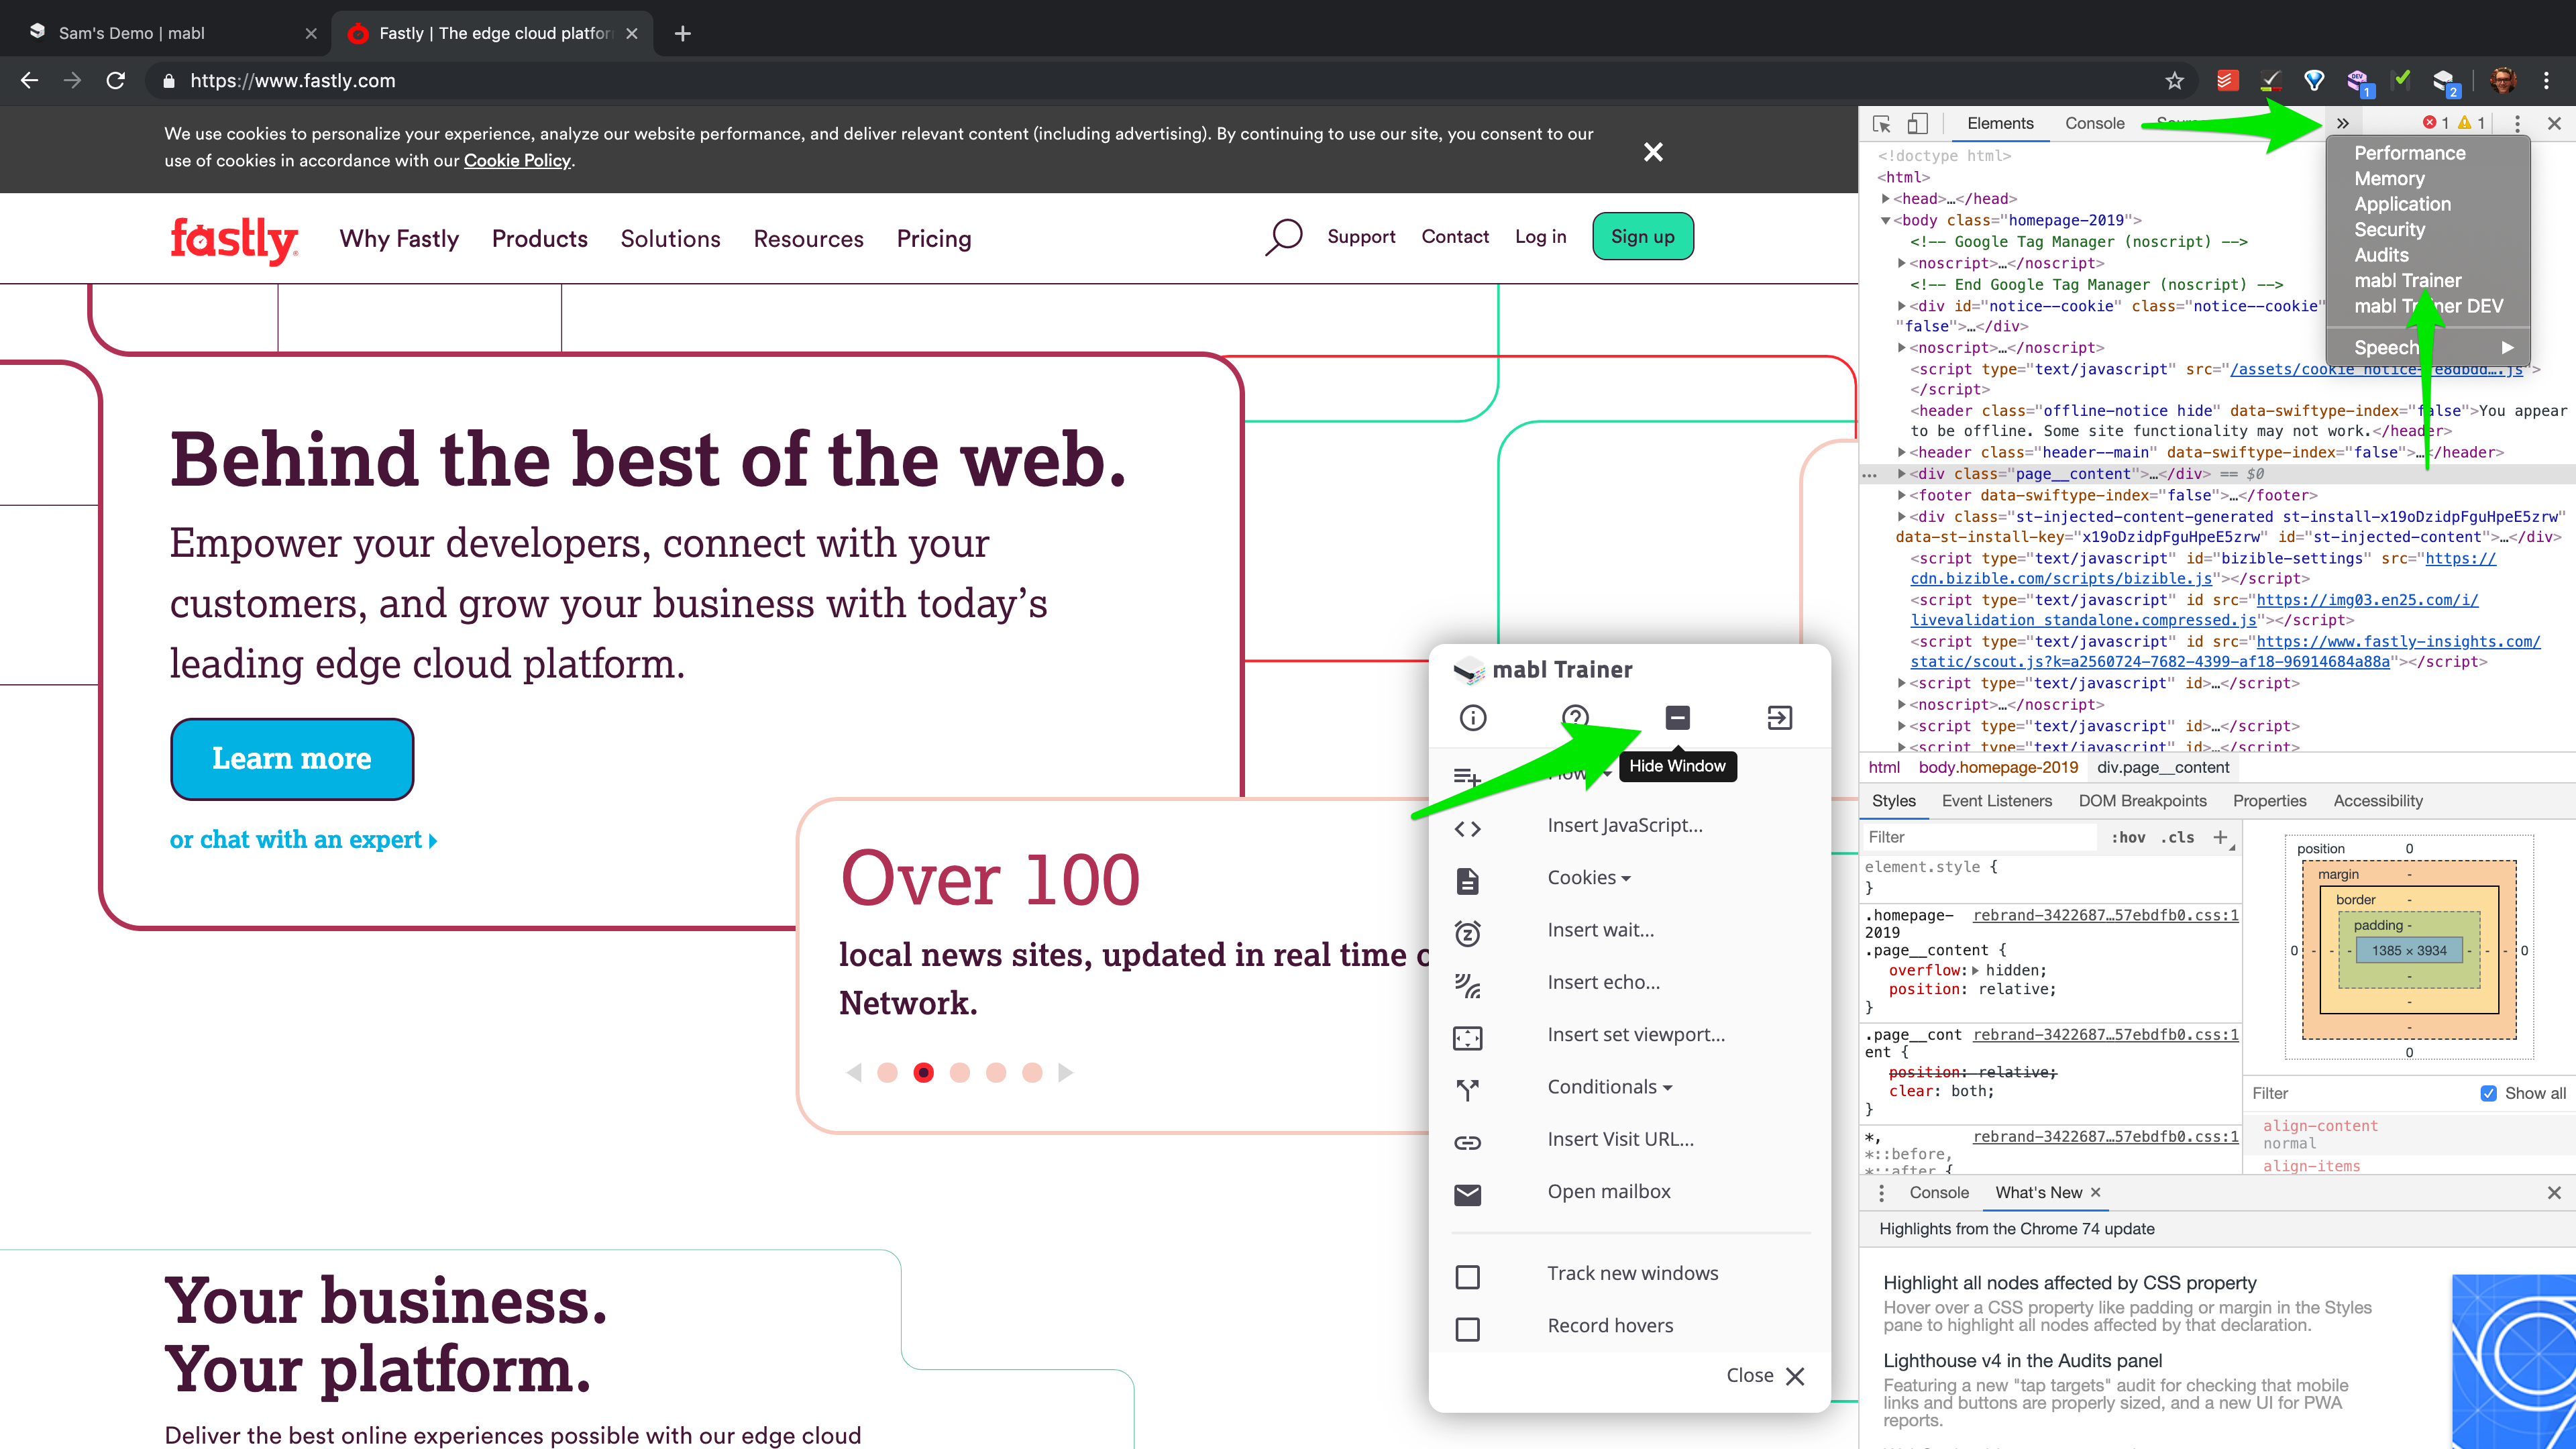
Task: Click the Hide Window icon in mabl Trainer
Action: (x=1677, y=717)
